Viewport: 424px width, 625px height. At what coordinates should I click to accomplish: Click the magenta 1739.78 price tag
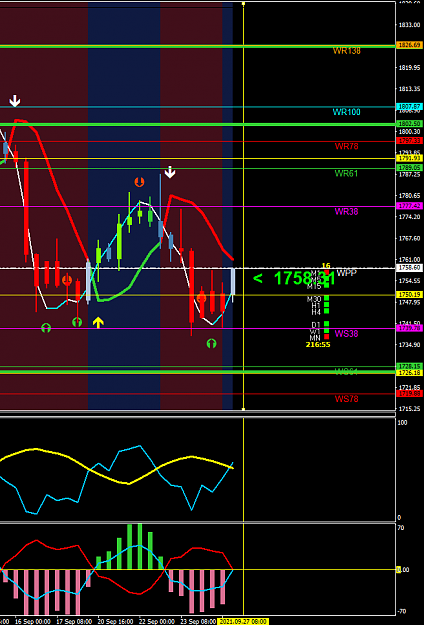tap(408, 328)
